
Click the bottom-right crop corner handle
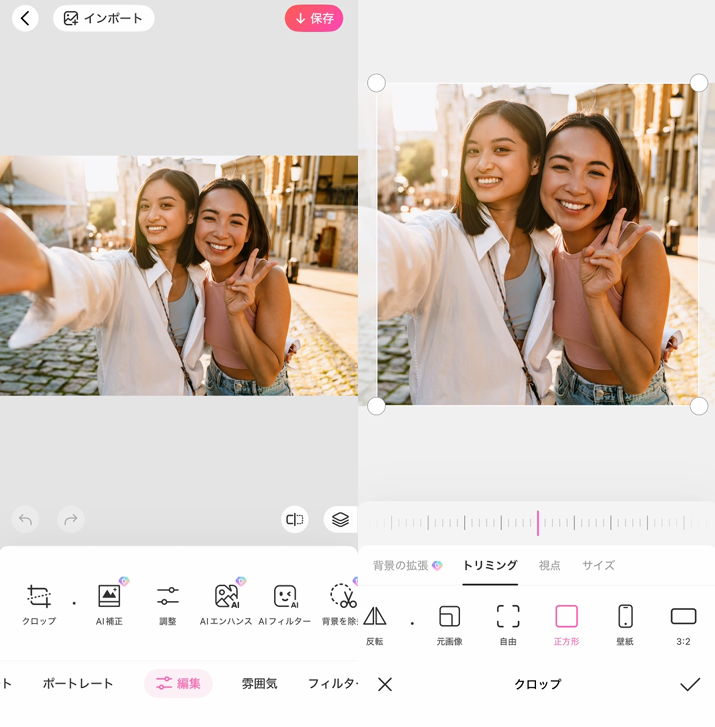699,406
